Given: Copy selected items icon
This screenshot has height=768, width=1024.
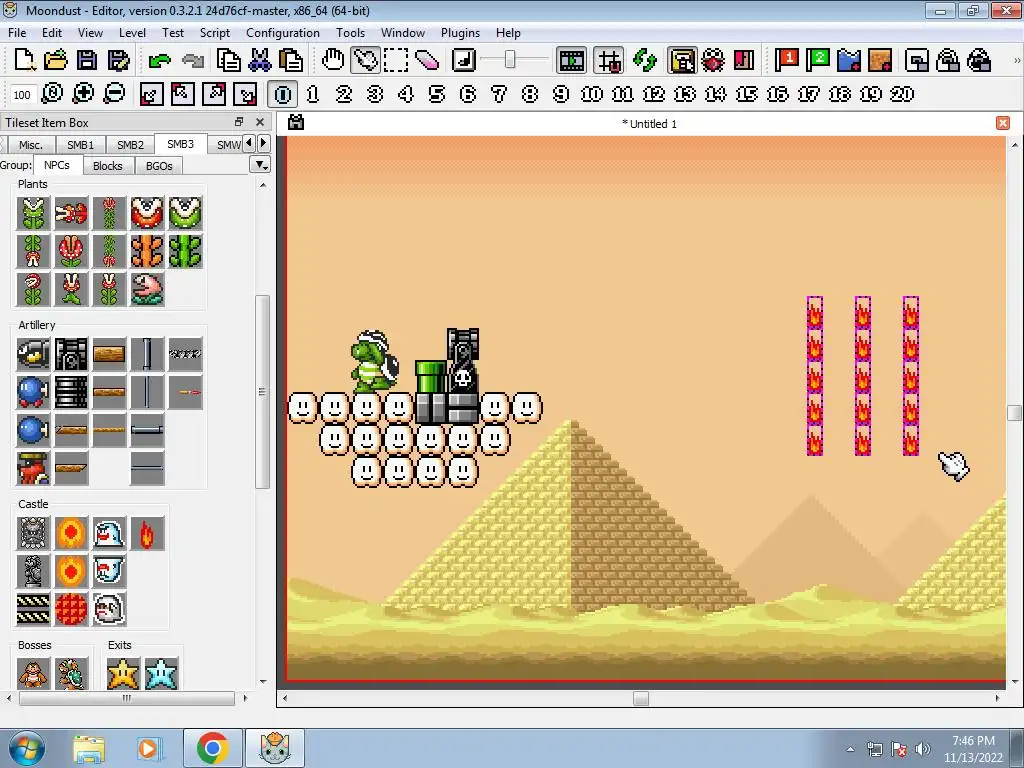Looking at the screenshot, I should tap(228, 60).
